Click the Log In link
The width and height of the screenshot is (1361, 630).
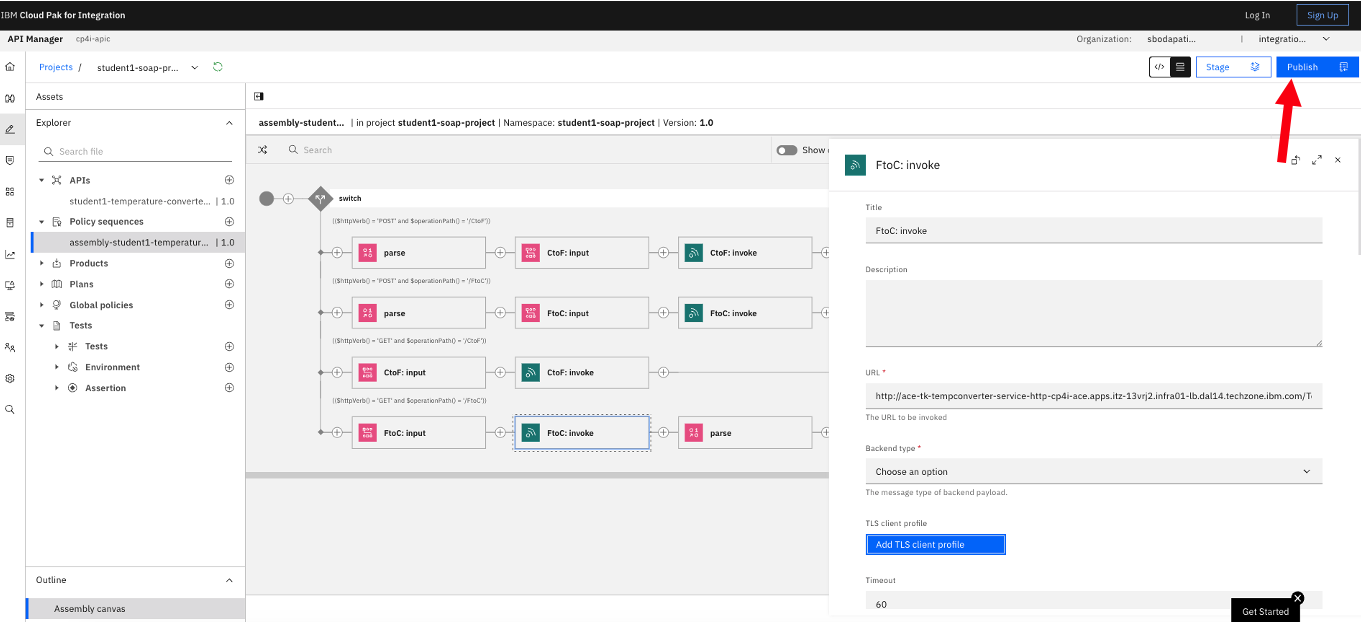(1257, 15)
